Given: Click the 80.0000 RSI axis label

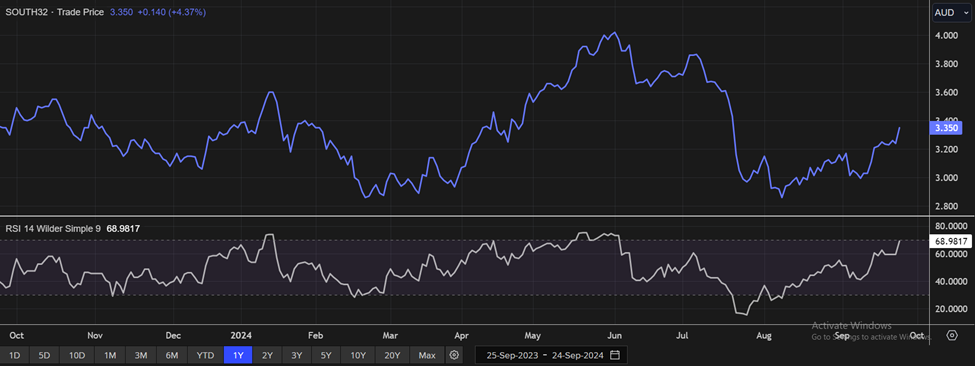Looking at the screenshot, I should pyautogui.click(x=951, y=226).
